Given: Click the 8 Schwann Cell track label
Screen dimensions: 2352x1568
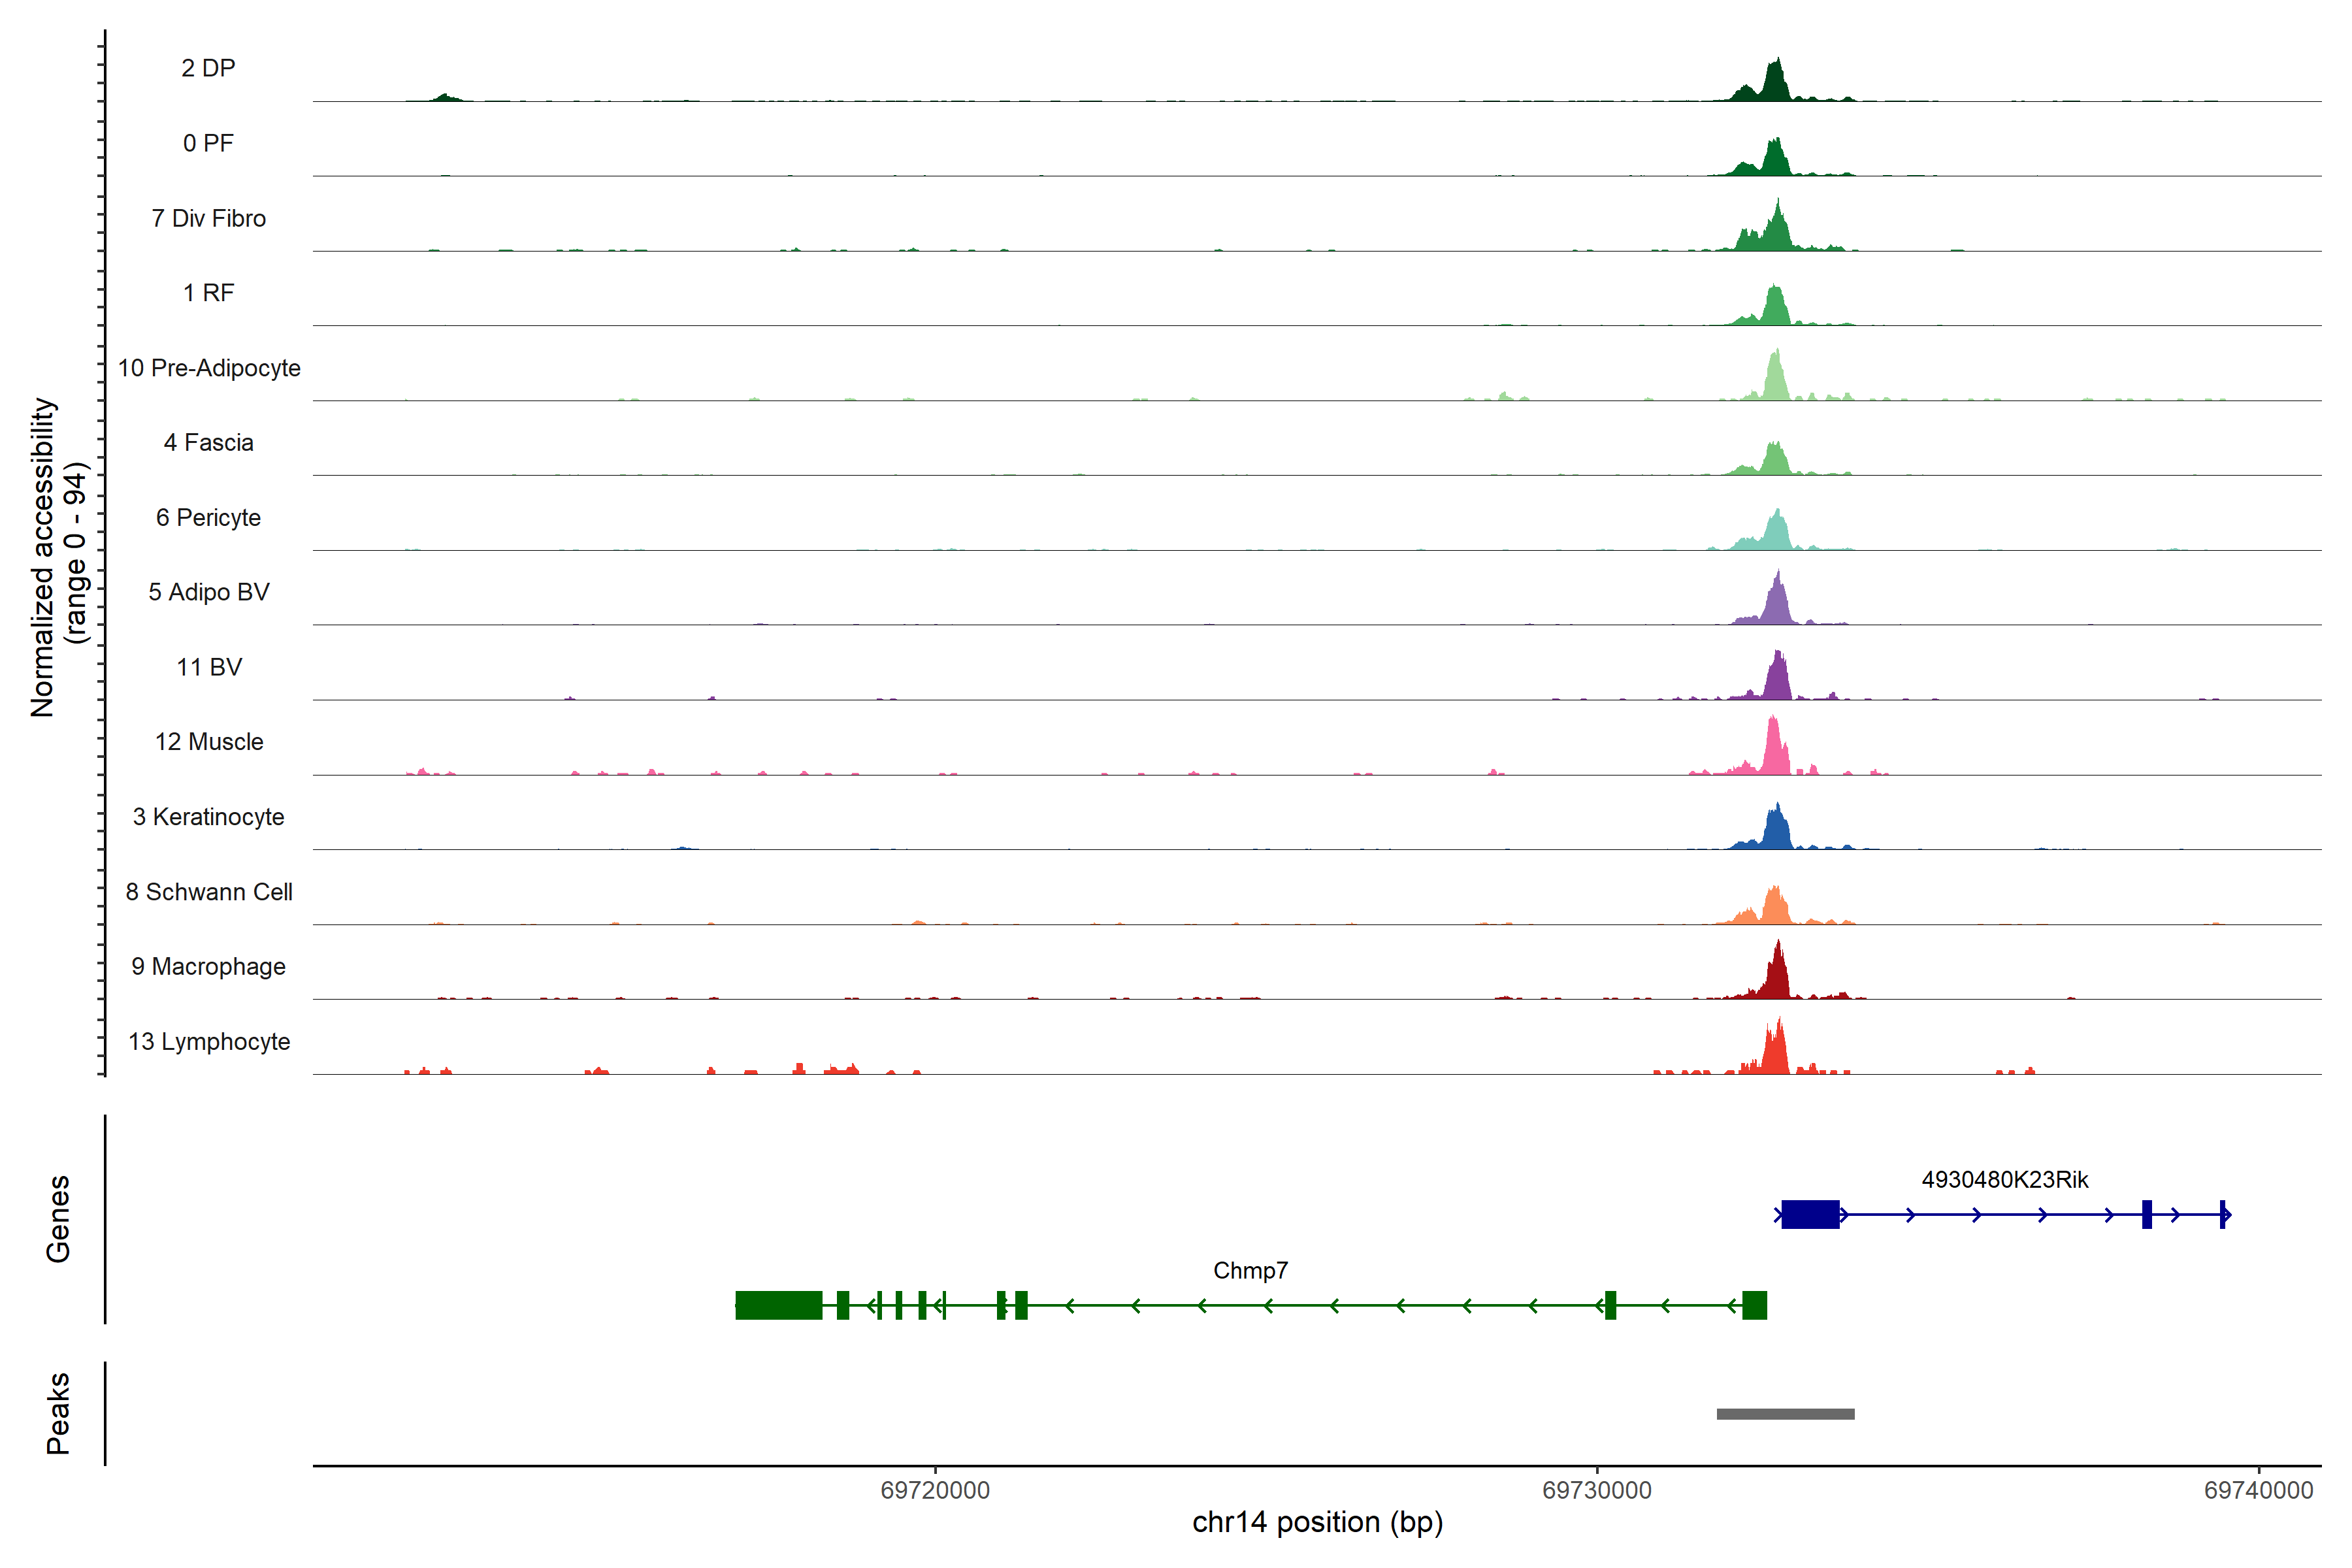Looking at the screenshot, I should (209, 892).
